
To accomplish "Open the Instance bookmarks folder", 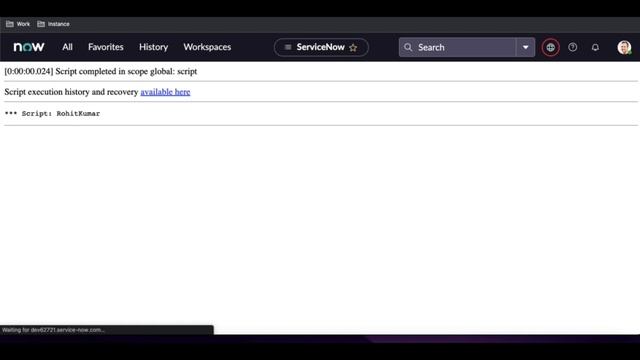I will [x=53, y=24].
